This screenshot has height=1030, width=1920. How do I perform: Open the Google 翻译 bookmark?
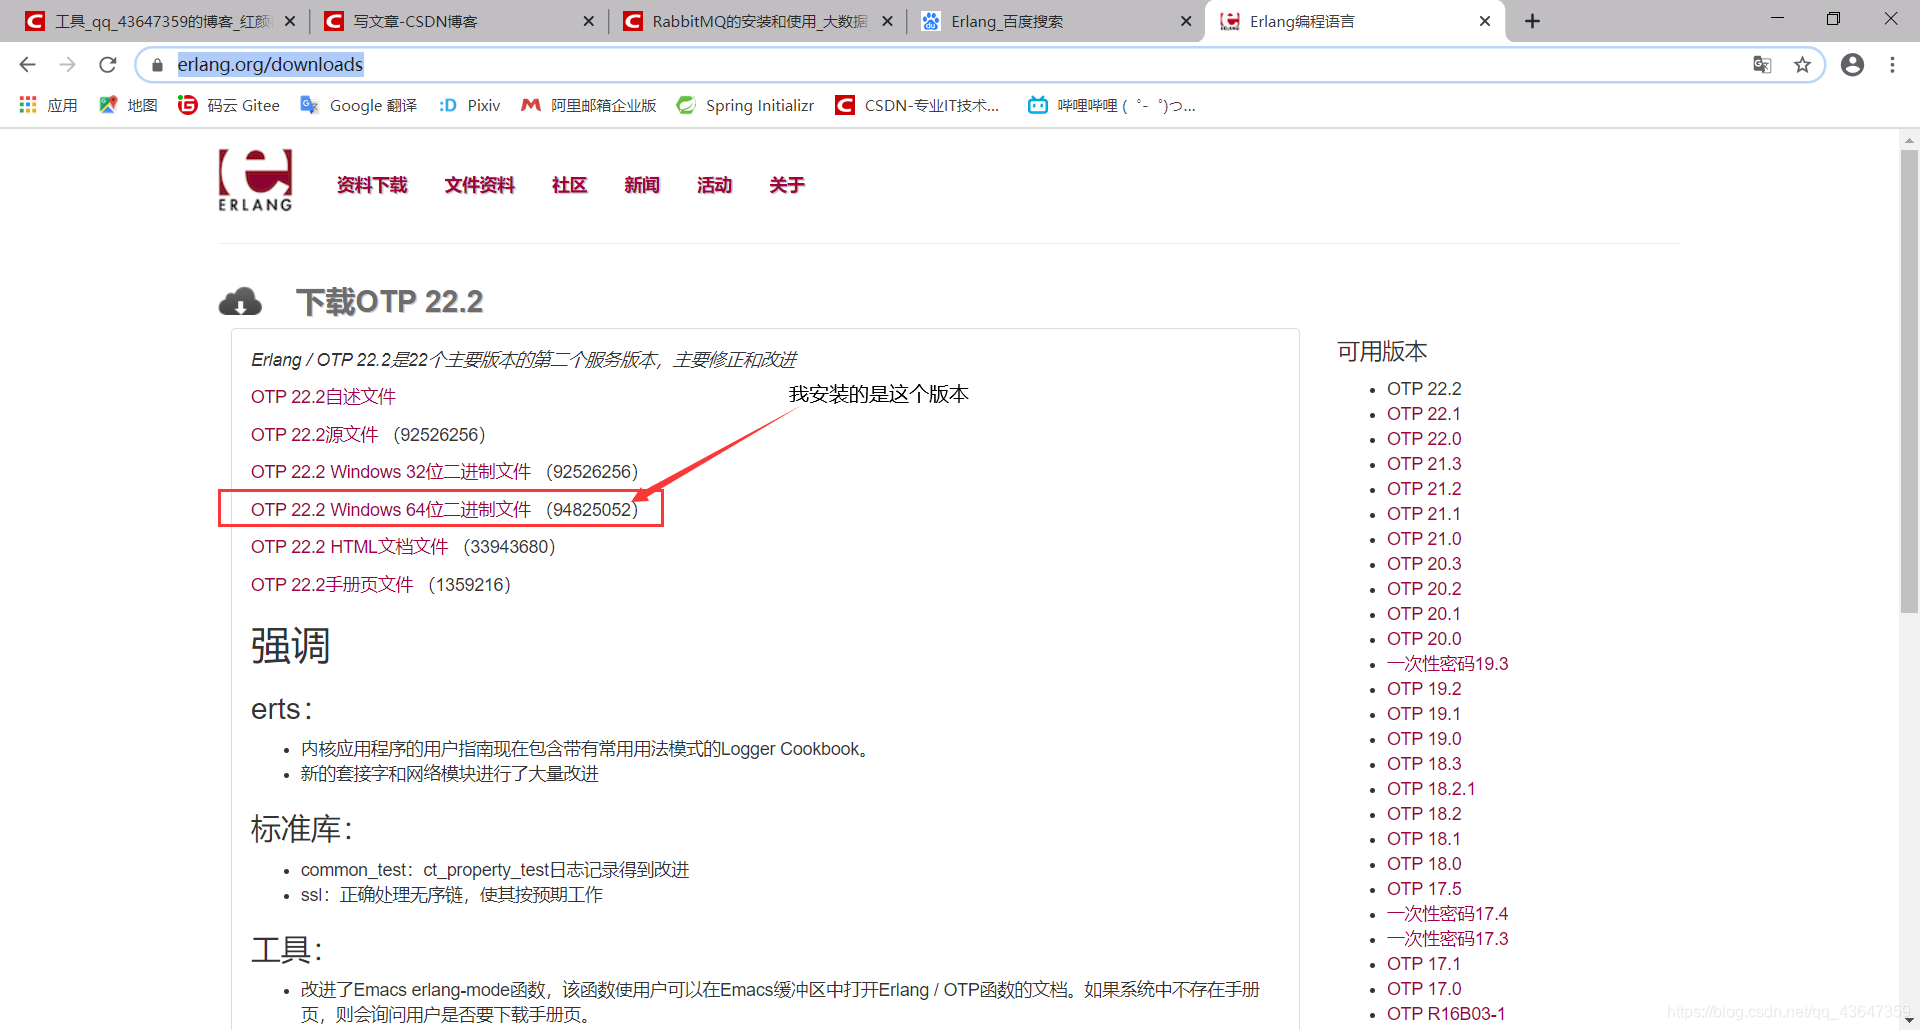[x=359, y=105]
